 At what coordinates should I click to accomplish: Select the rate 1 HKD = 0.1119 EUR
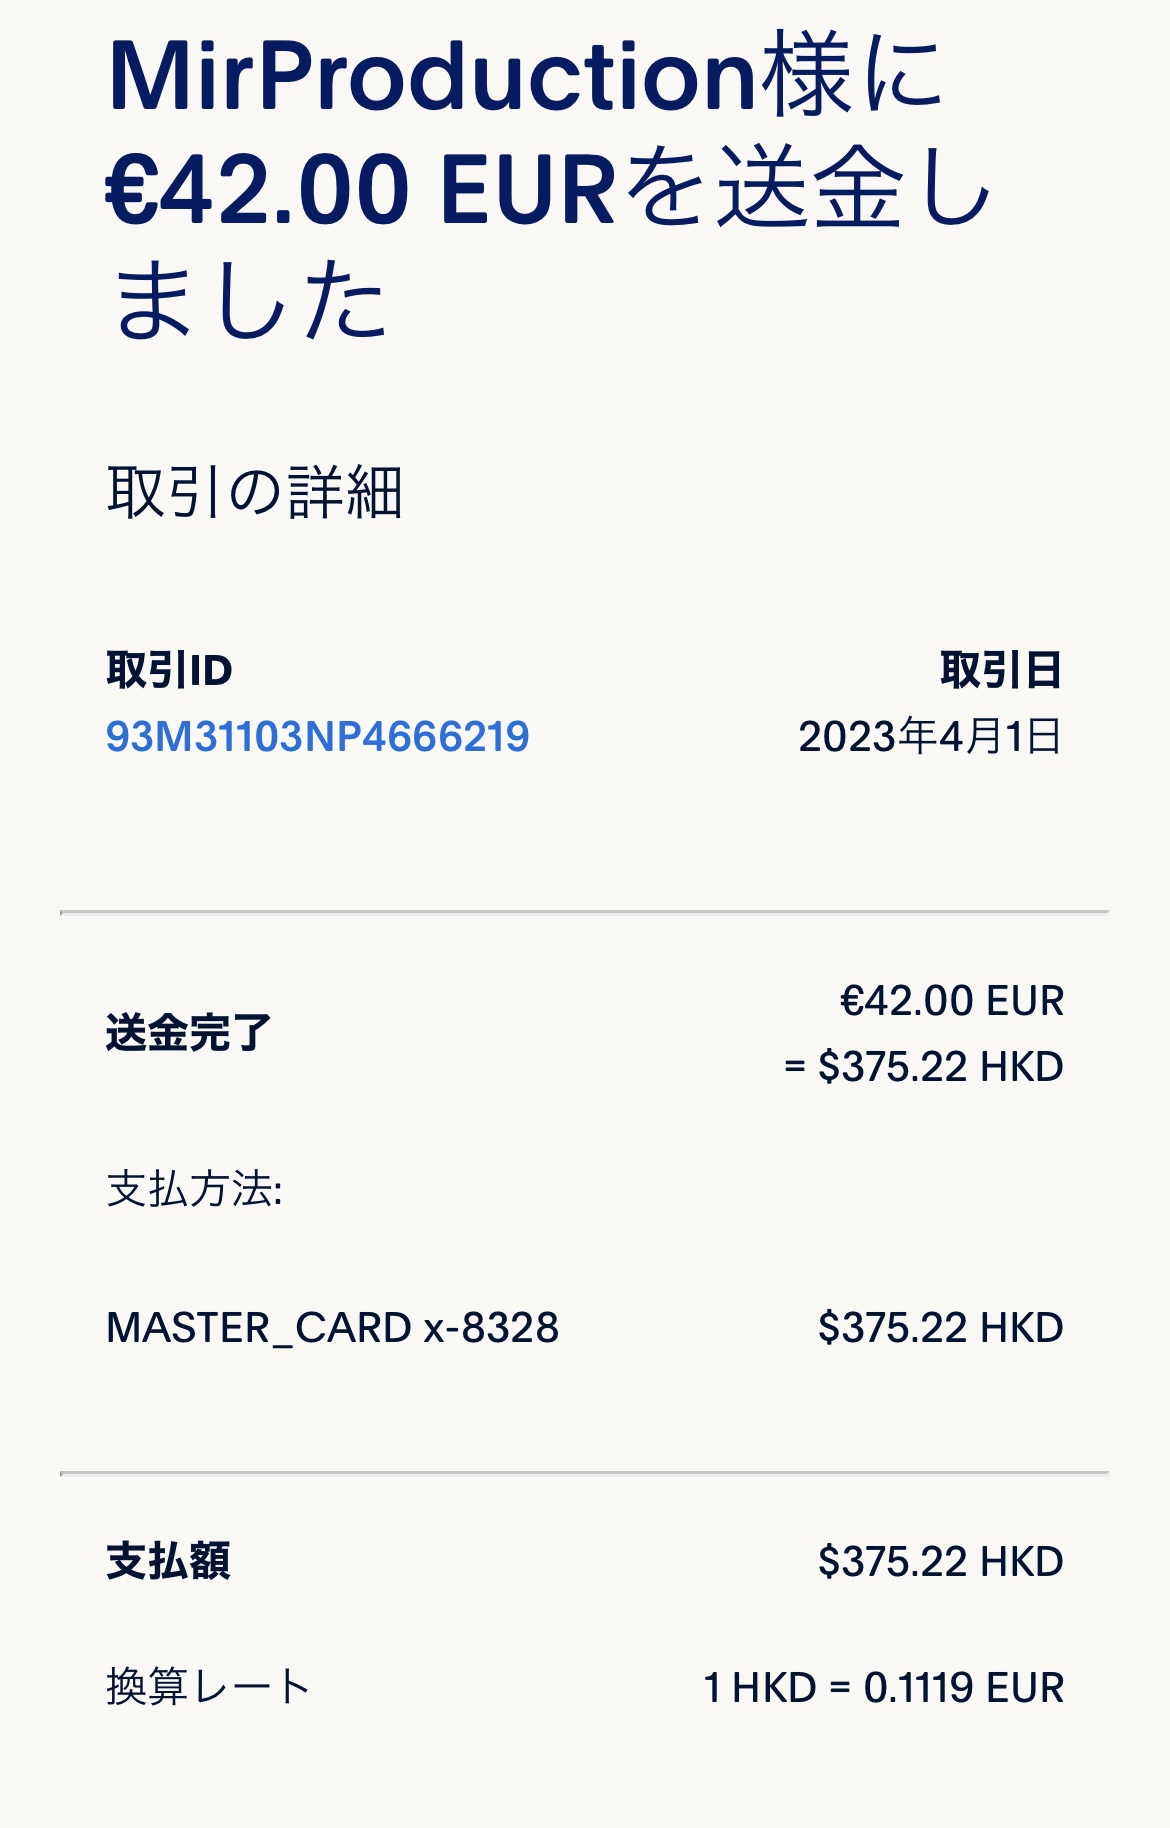click(883, 1687)
